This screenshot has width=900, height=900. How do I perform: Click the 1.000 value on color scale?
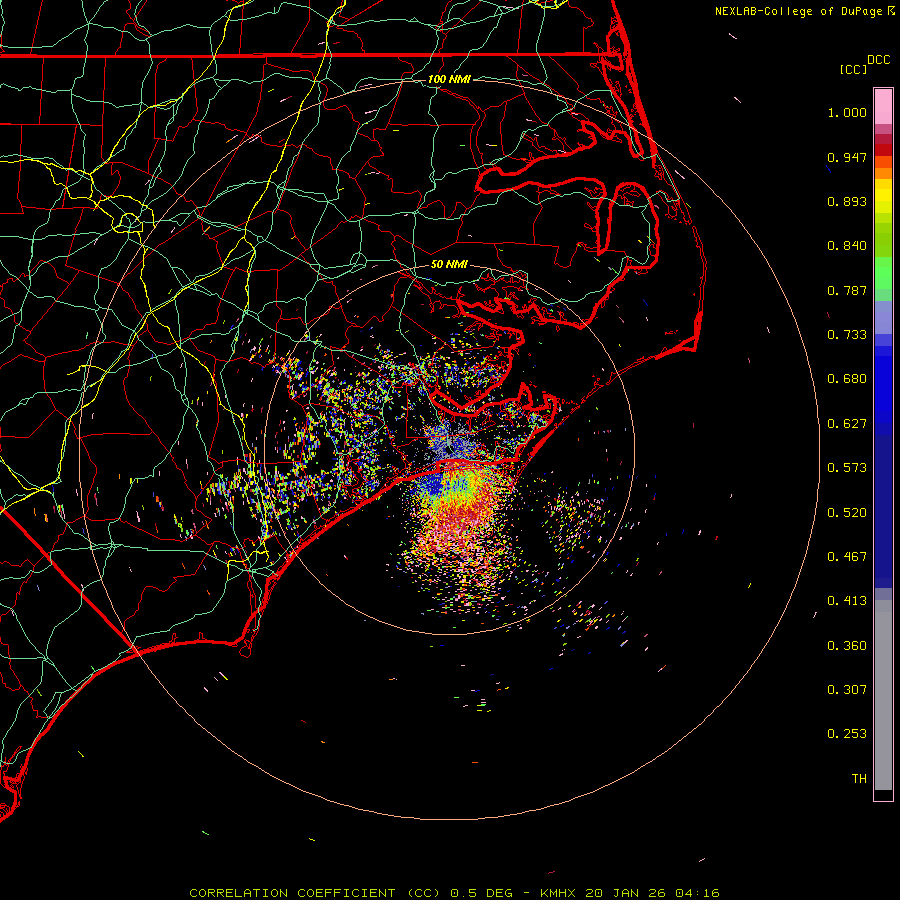coord(847,112)
